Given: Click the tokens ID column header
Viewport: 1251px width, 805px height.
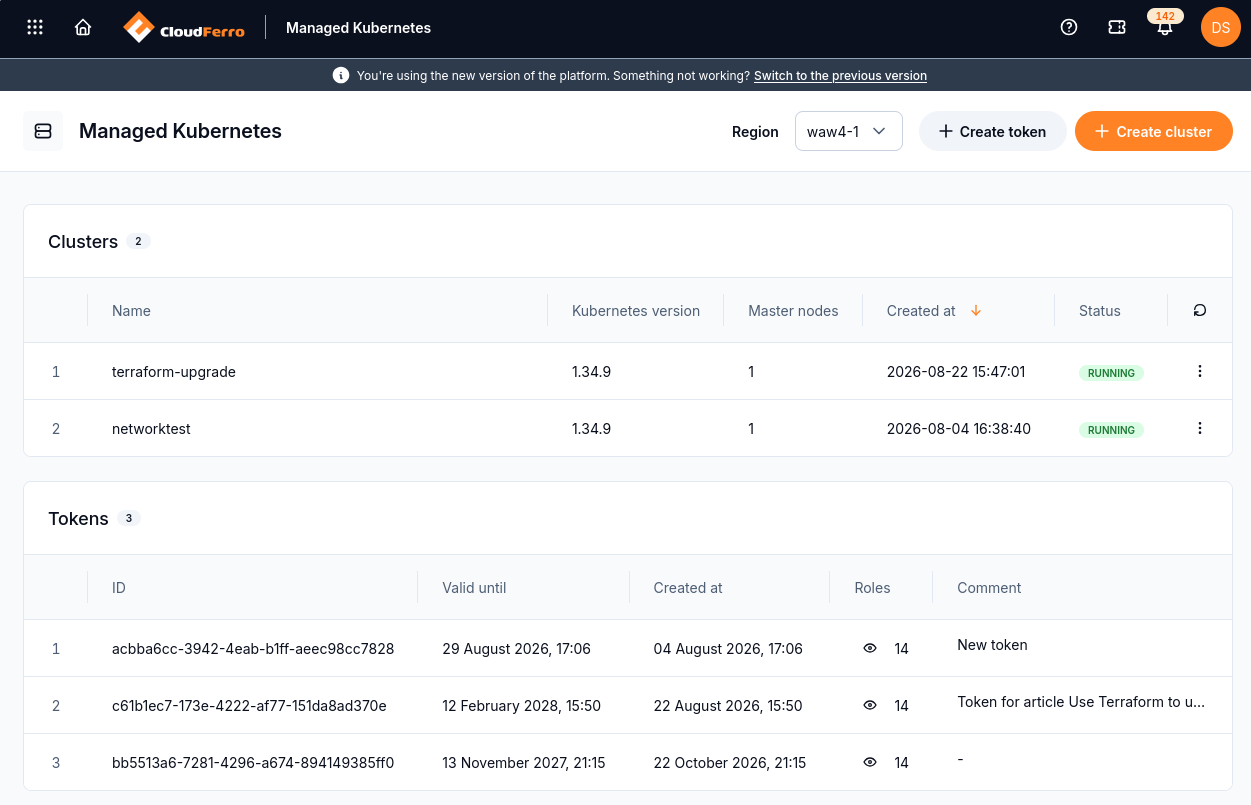Looking at the screenshot, I should coord(119,588).
